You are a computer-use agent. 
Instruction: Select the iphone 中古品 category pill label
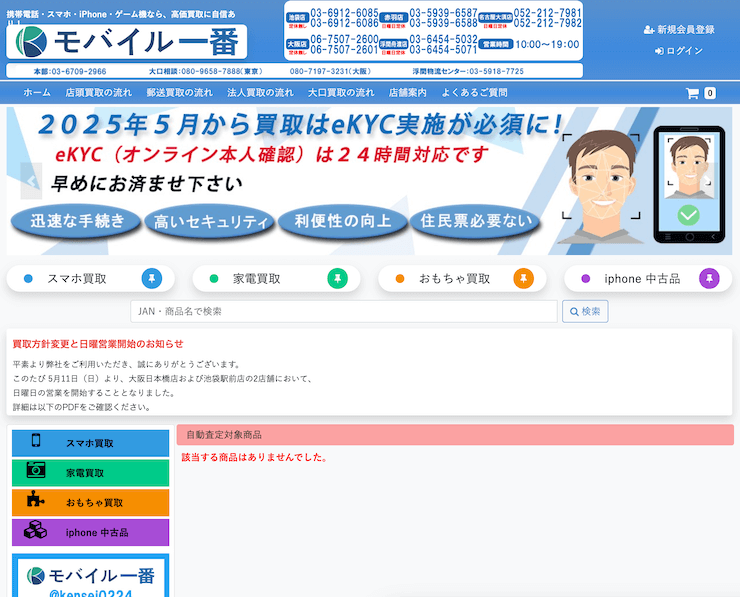[x=642, y=279]
